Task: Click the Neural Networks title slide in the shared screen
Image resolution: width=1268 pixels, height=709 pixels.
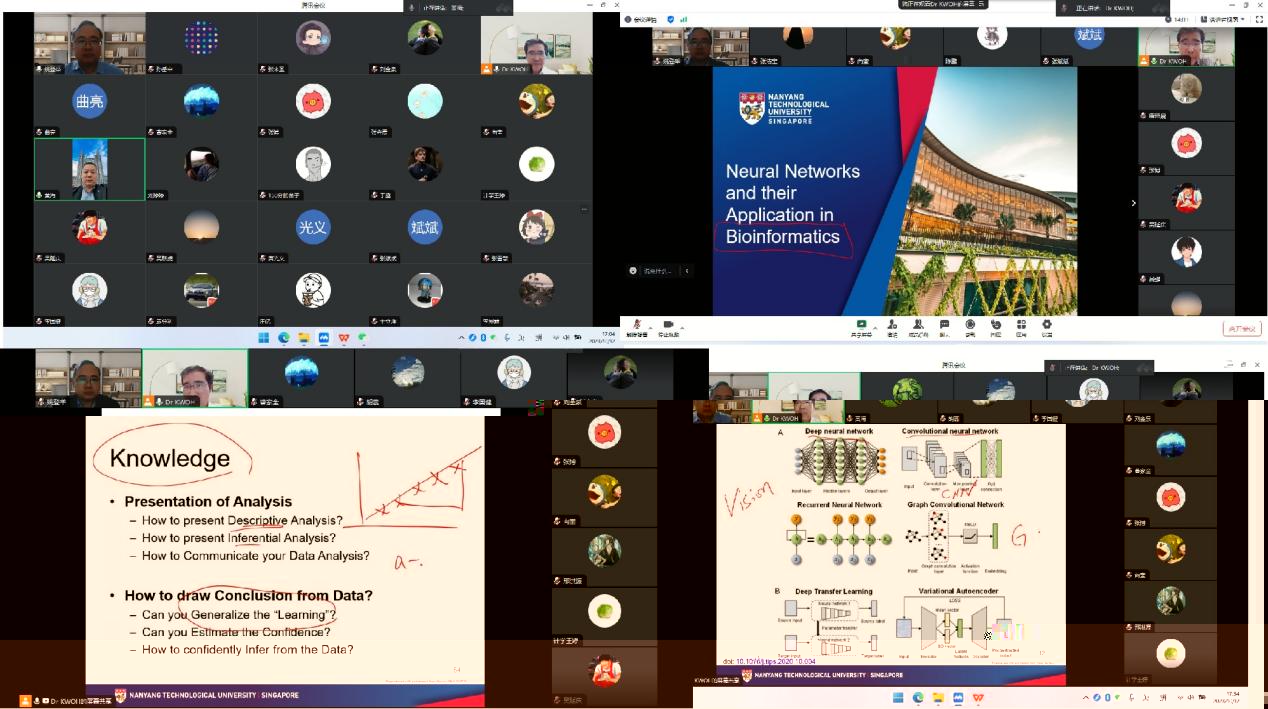Action: pyautogui.click(x=895, y=191)
